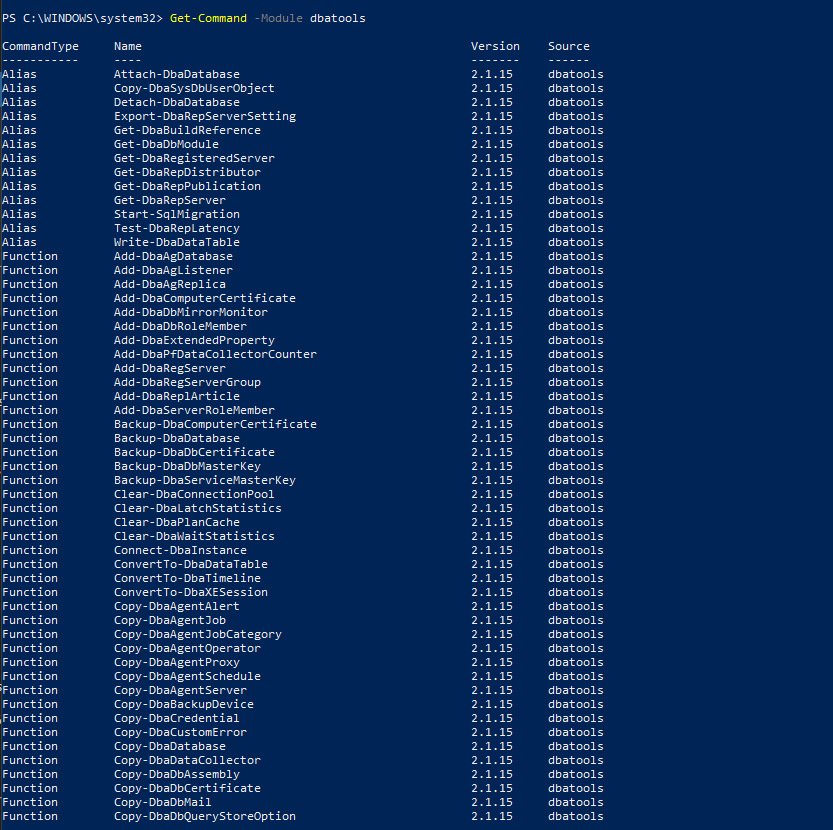
Task: Click the 'PS C:\WINDOWS\system32>' prompt text
Action: (x=82, y=19)
